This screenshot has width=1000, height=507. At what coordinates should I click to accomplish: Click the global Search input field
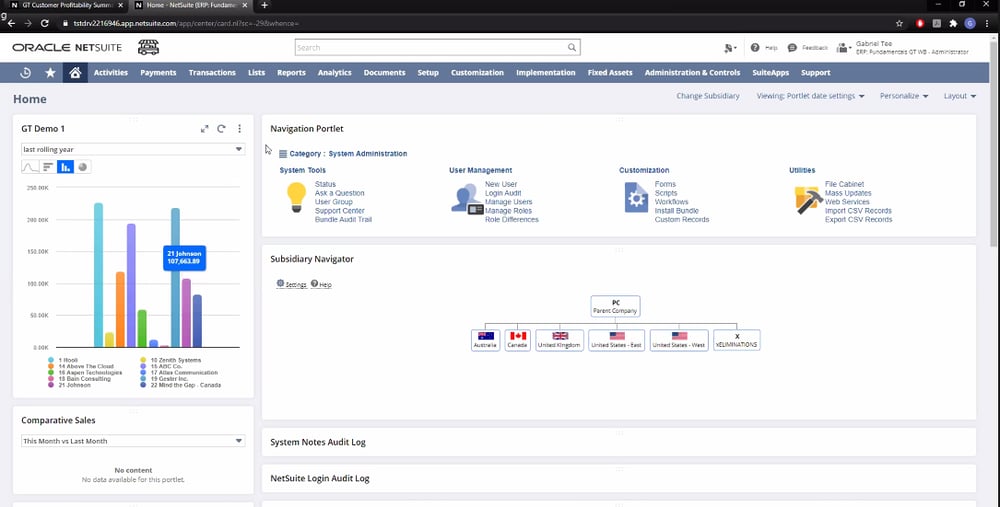tap(430, 47)
